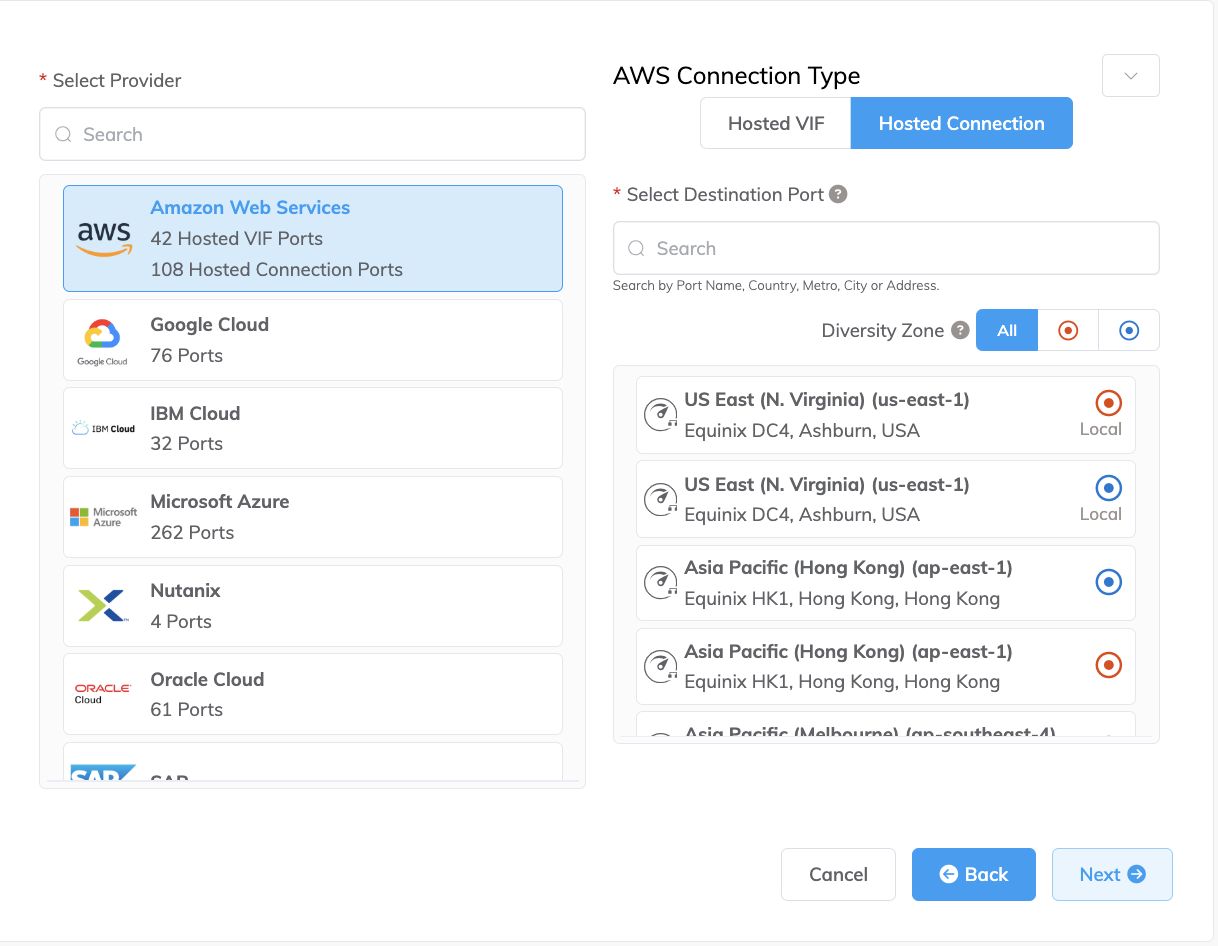Select the IBM Cloud logo
1218x946 pixels.
click(x=102, y=427)
